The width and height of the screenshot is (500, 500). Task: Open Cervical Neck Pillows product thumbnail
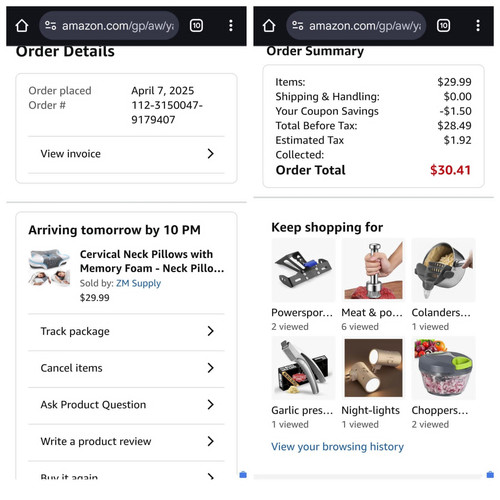click(49, 268)
